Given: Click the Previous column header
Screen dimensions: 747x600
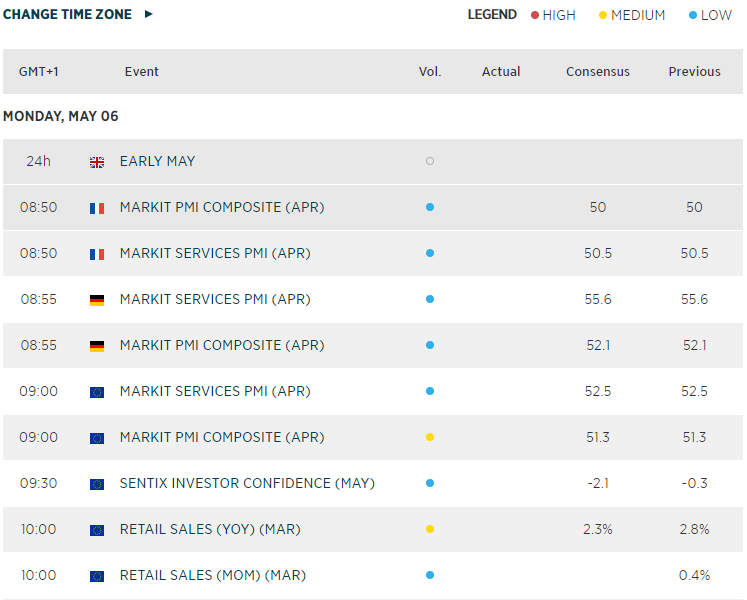Looking at the screenshot, I should (694, 72).
